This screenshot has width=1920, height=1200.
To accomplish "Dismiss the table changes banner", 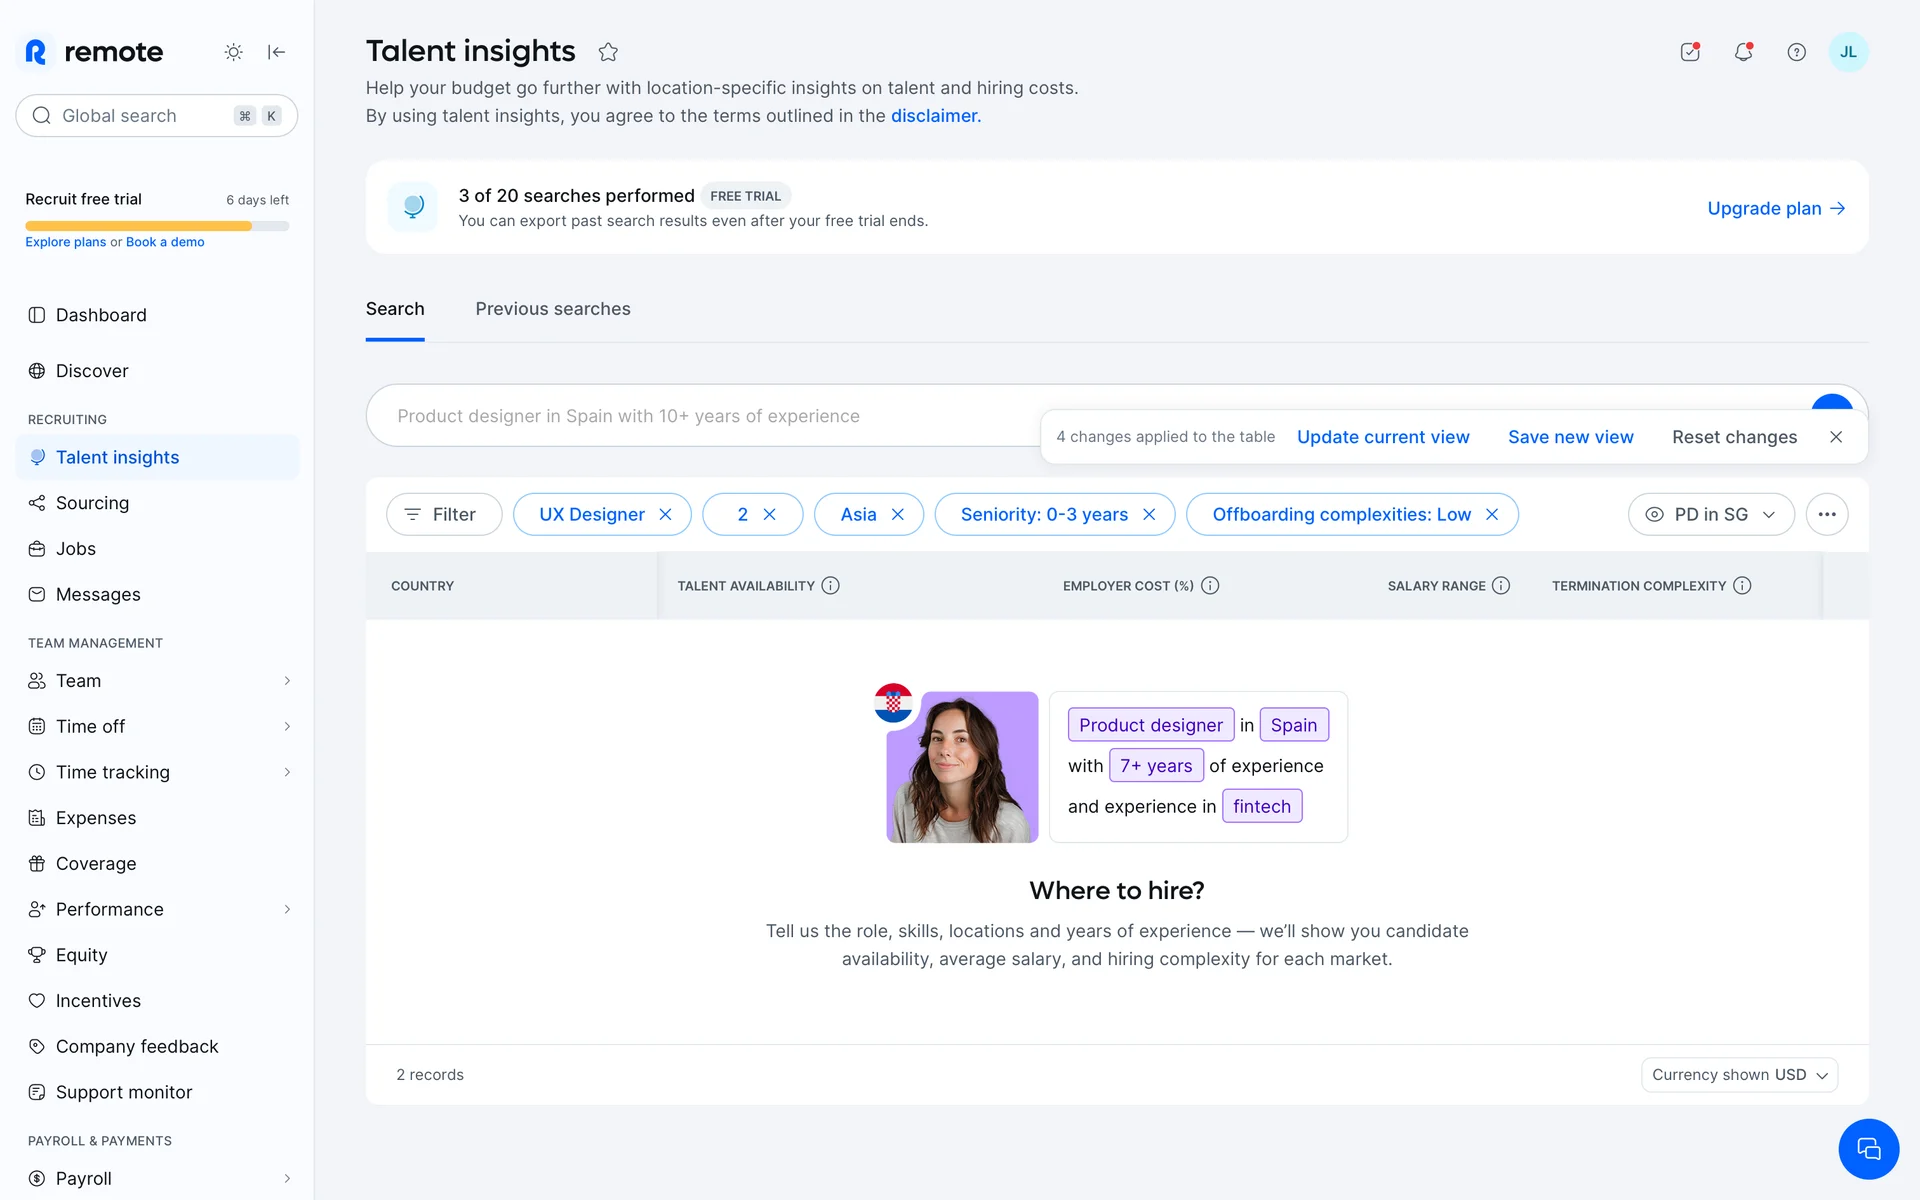I will point(1836,437).
